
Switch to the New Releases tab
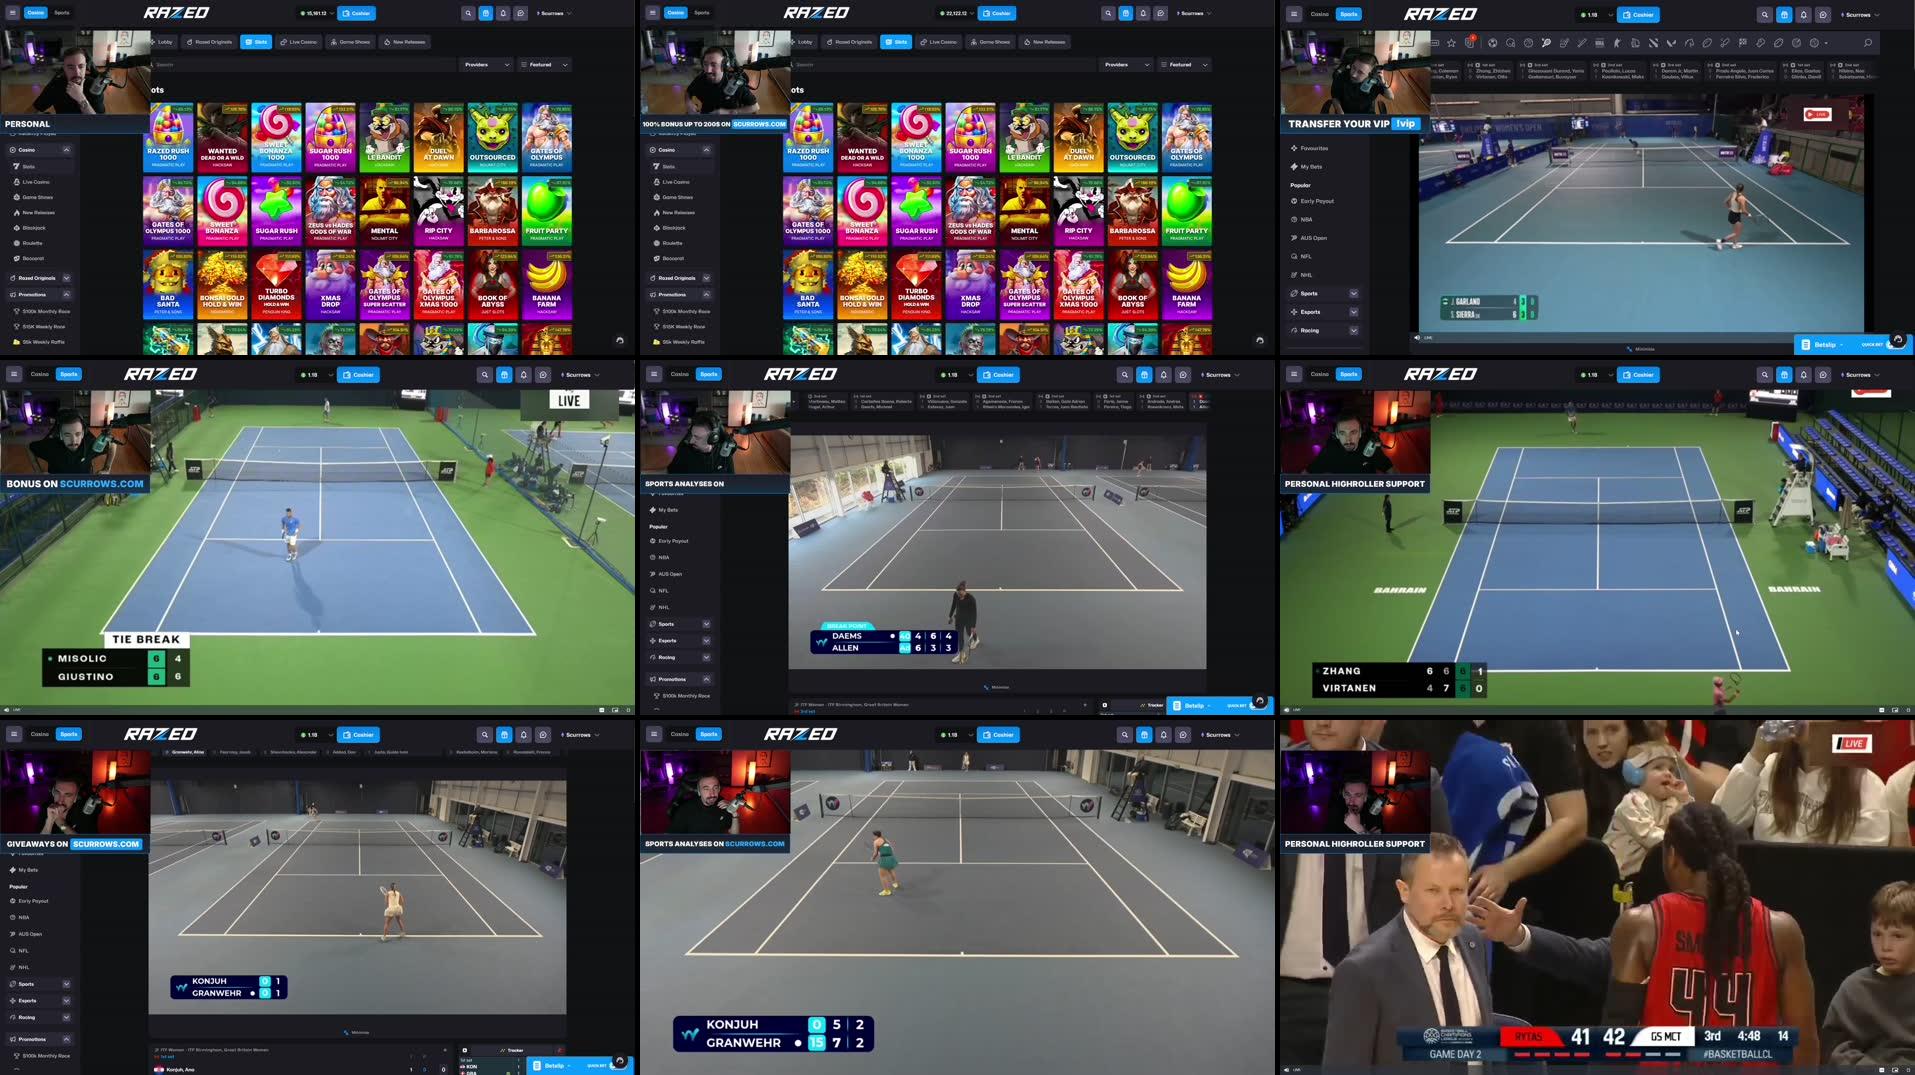(406, 41)
